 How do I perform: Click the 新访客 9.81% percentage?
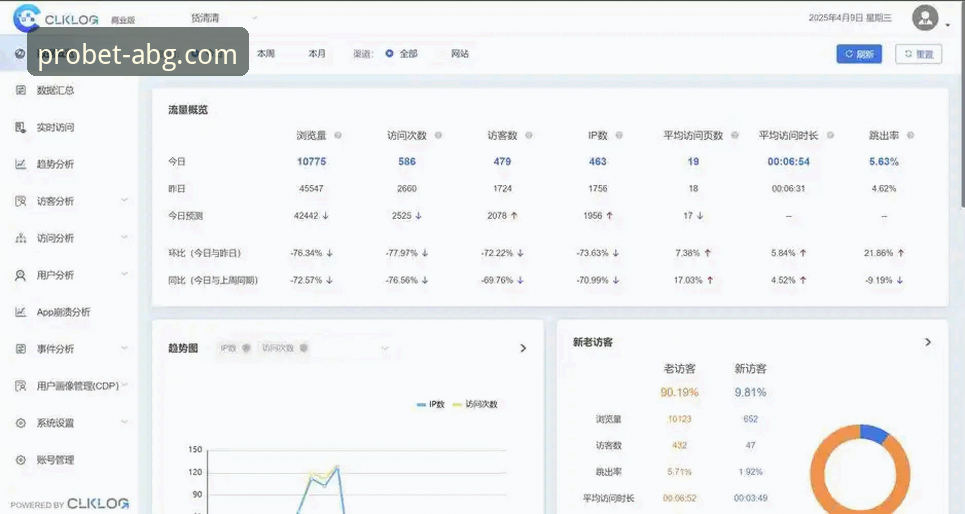coord(750,392)
